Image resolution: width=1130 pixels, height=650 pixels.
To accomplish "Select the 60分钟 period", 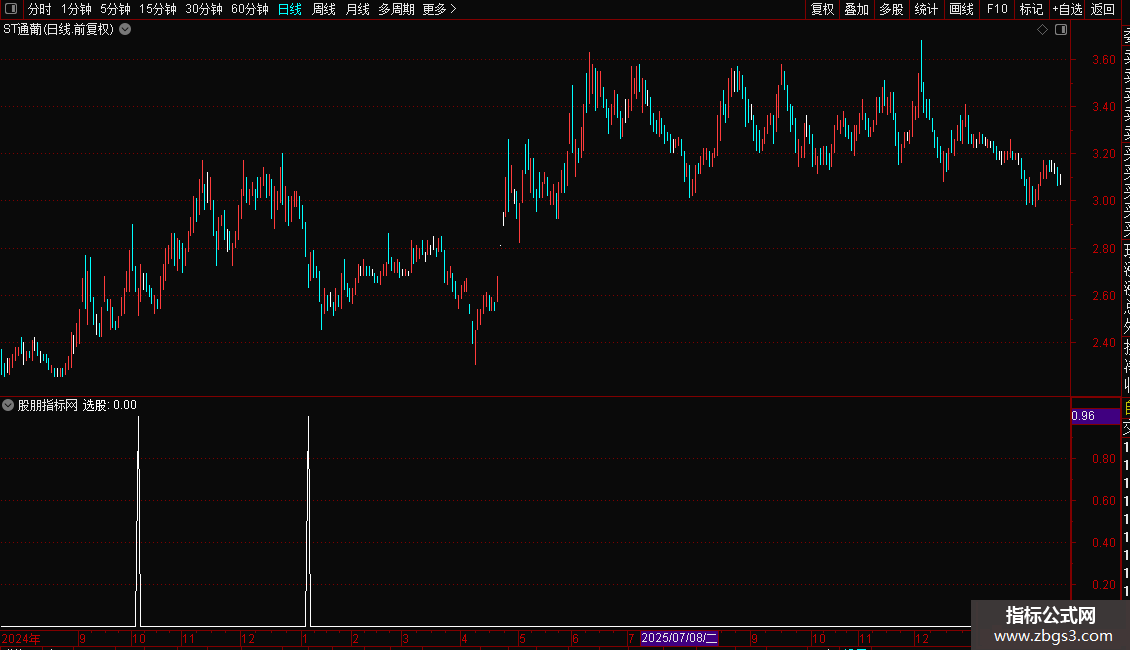I will click(250, 9).
